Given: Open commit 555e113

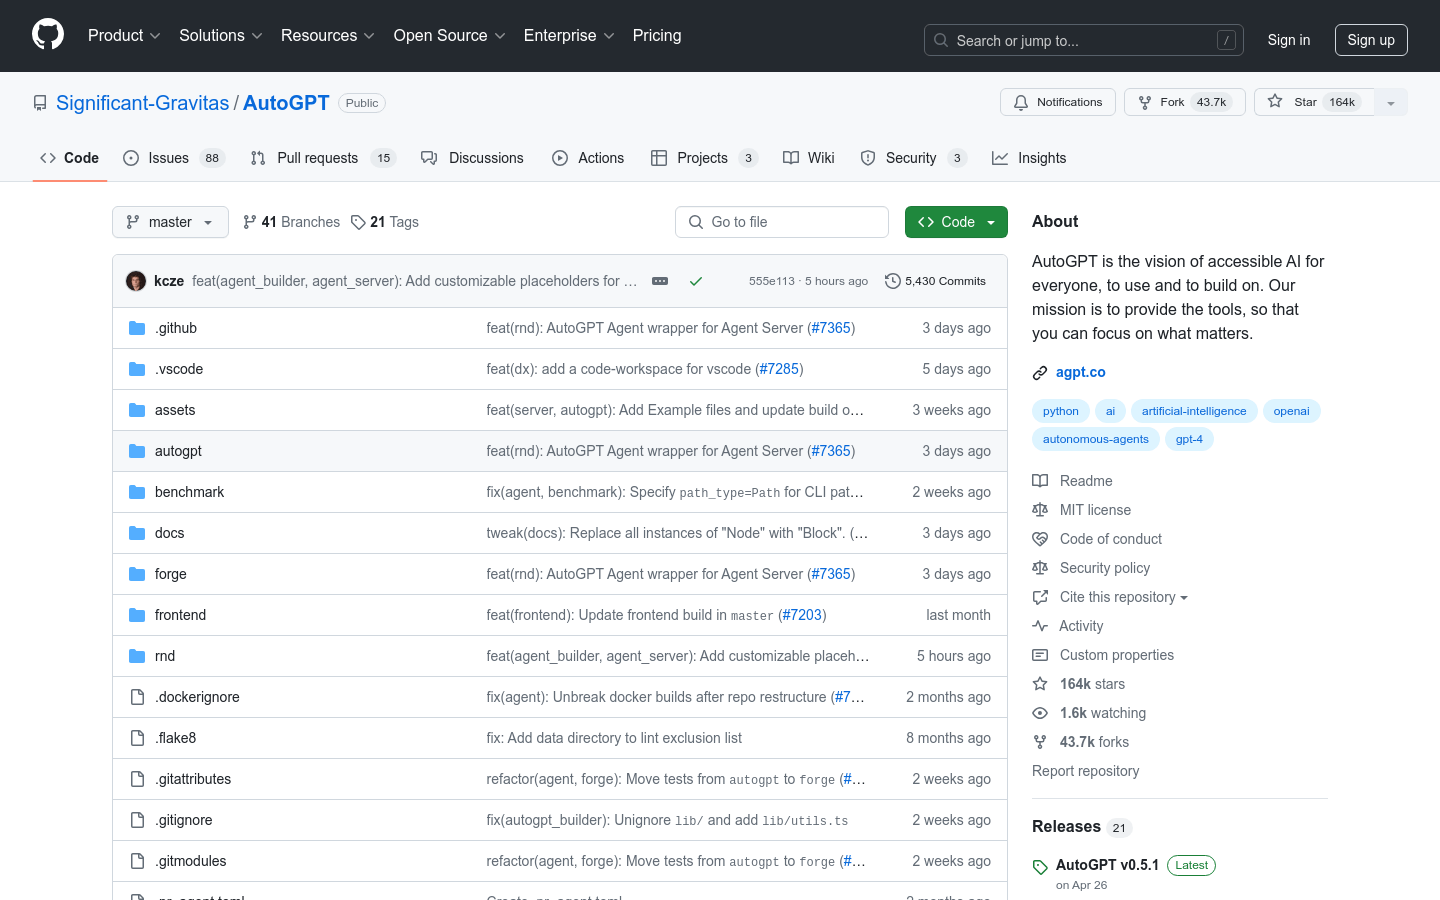Looking at the screenshot, I should coord(771,281).
